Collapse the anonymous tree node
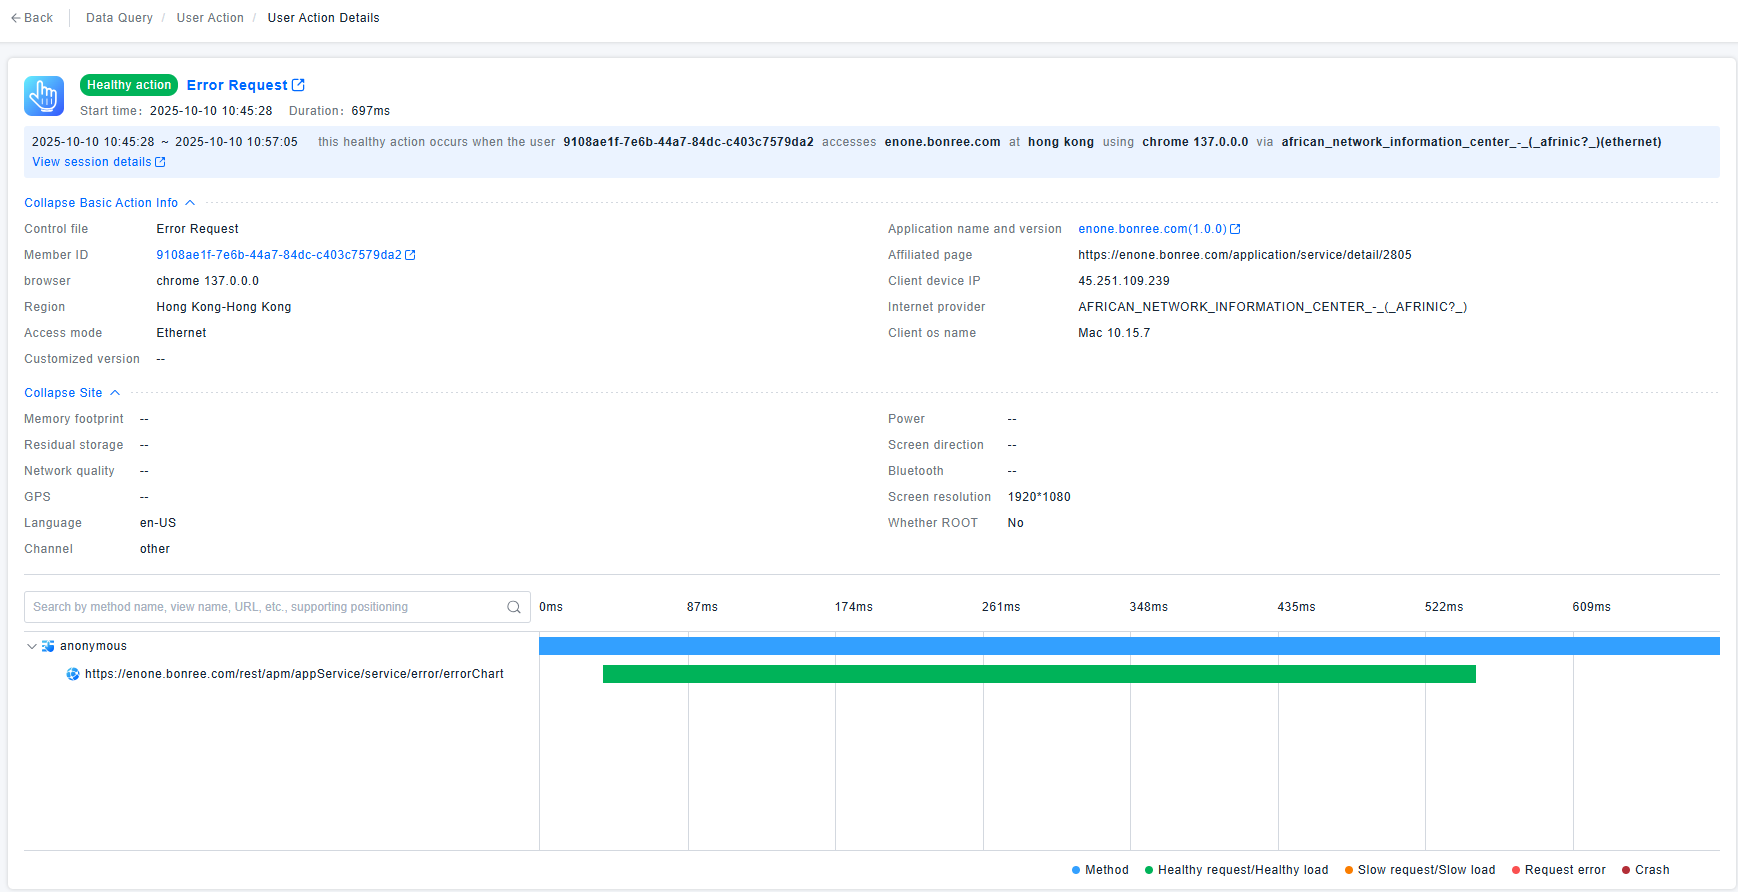Image resolution: width=1738 pixels, height=892 pixels. pos(32,646)
